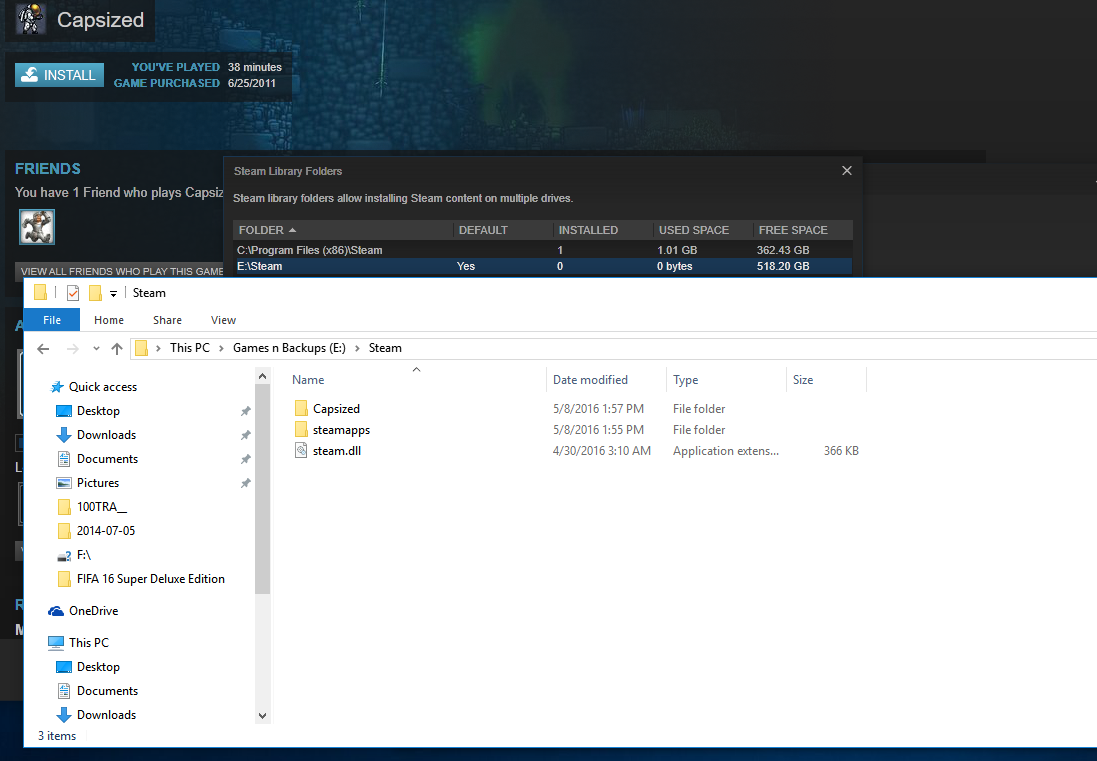Click the pin icon beside Documents
This screenshot has width=1097, height=761.
[246, 460]
